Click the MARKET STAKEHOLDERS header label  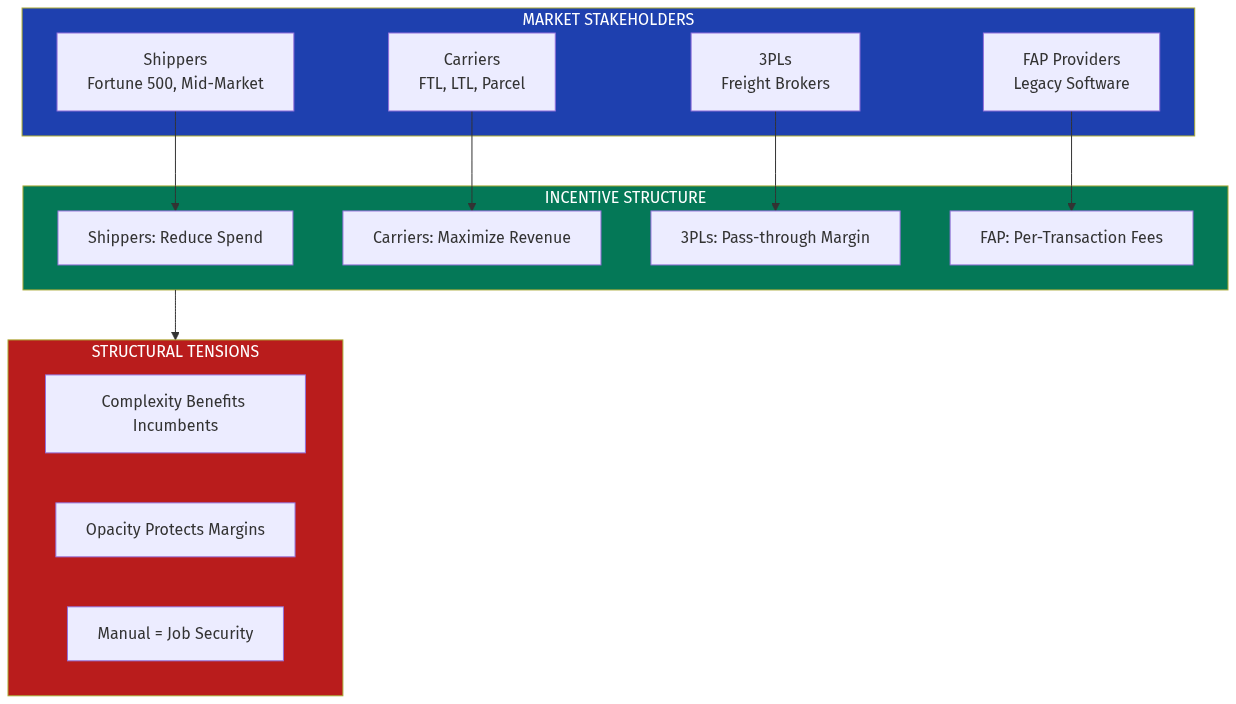pos(608,18)
